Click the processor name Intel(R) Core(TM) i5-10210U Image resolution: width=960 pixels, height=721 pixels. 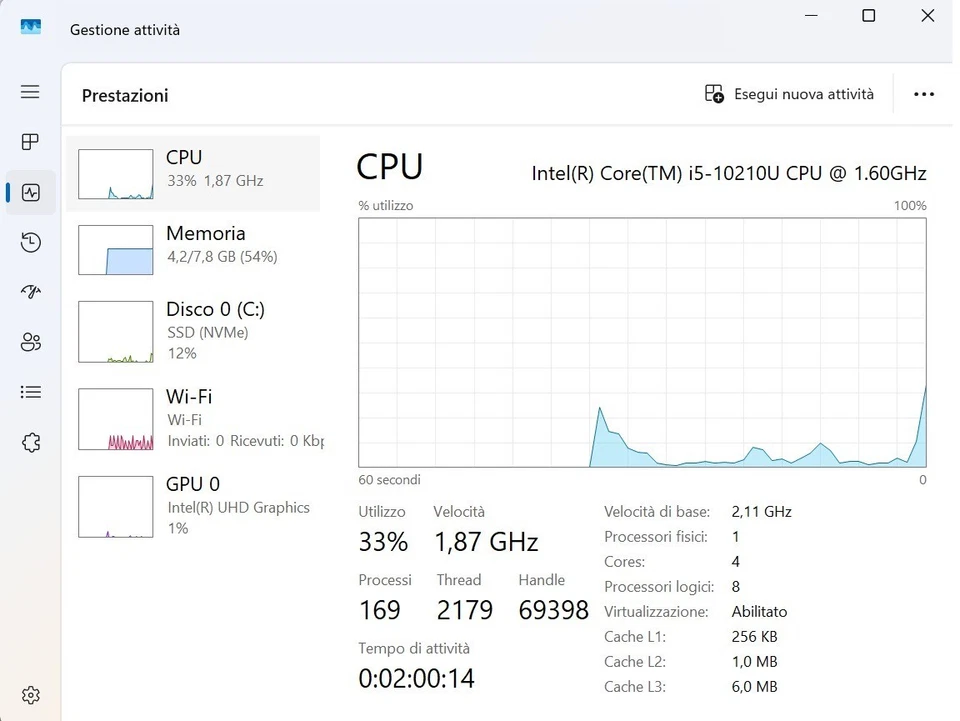[x=729, y=174]
